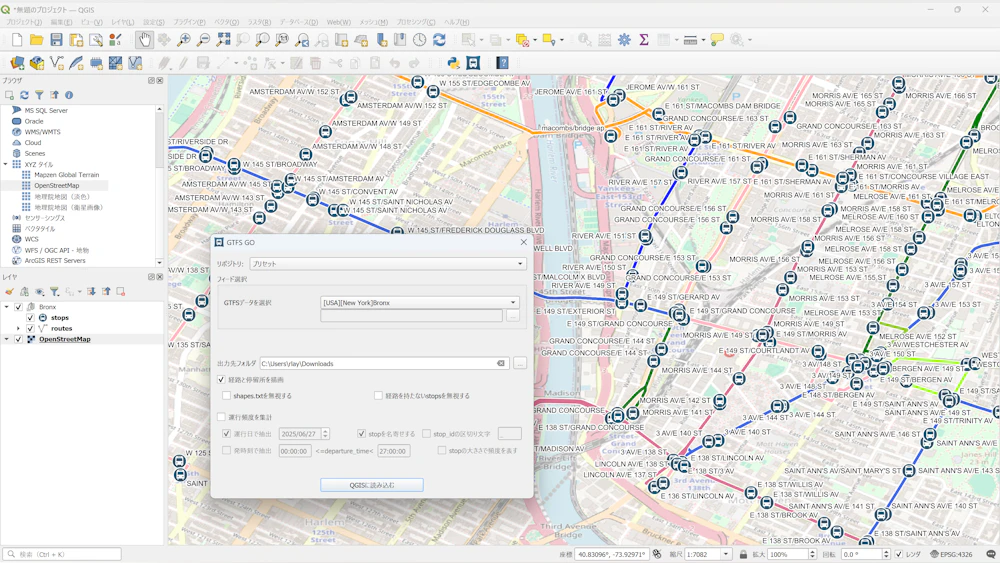
Task: Open the リポジトリ preset dropdown
Action: click(387, 264)
